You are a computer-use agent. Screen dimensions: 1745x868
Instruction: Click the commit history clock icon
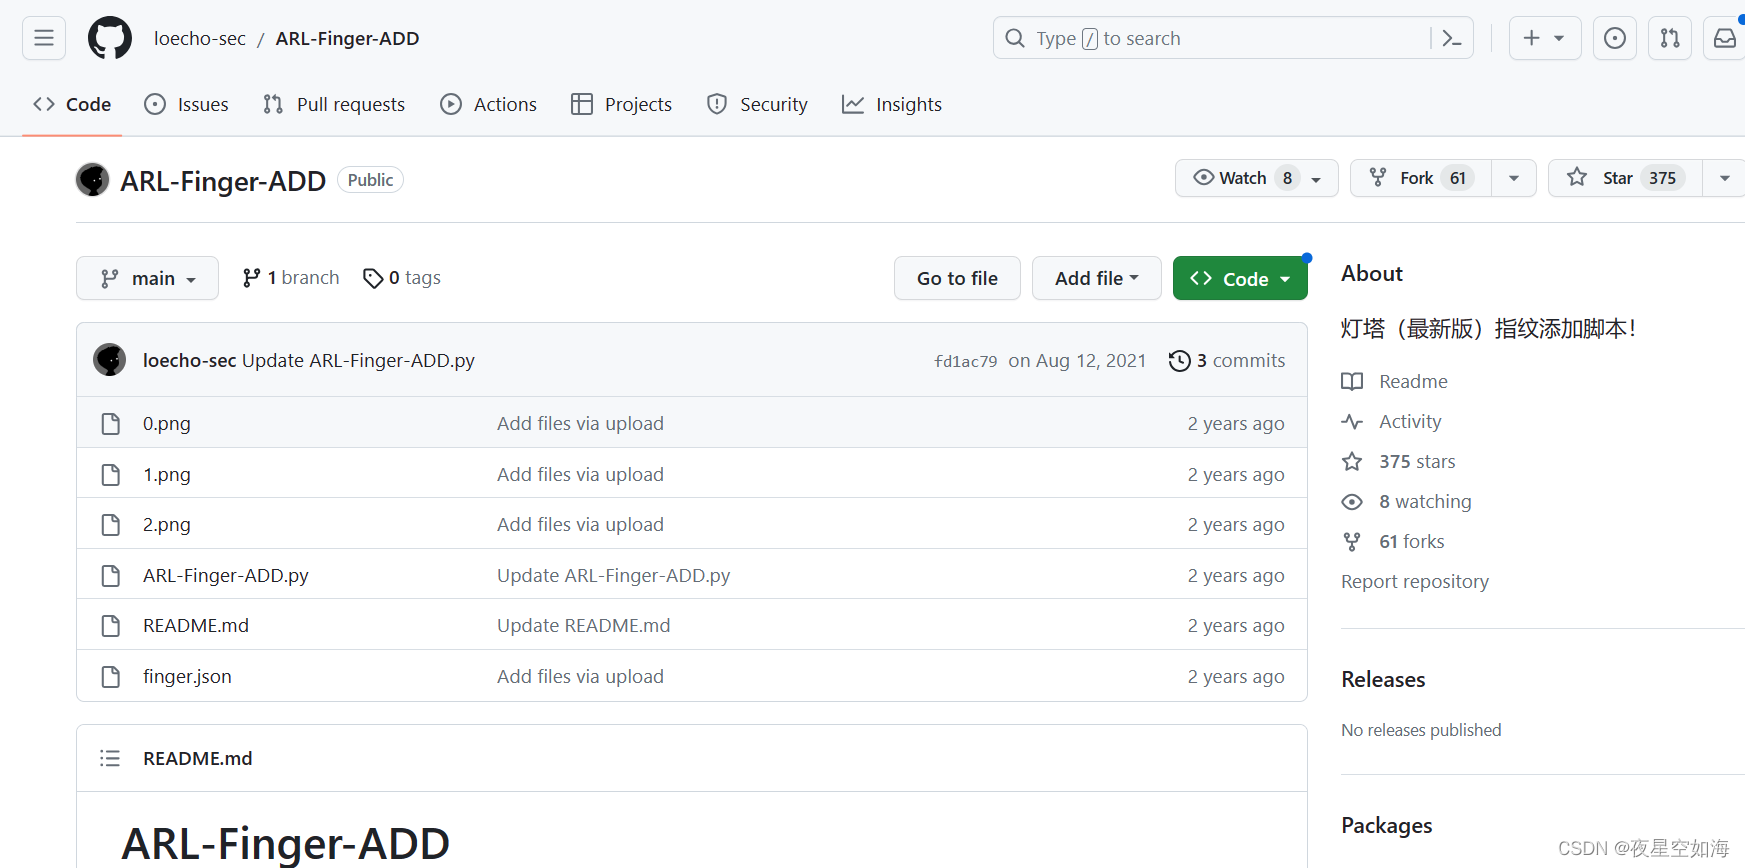[x=1180, y=361]
